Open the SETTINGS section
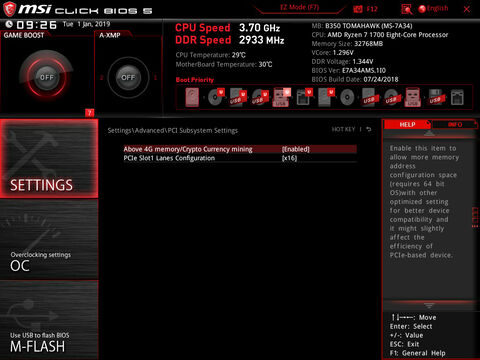This screenshot has height=360, width=480. [x=49, y=158]
